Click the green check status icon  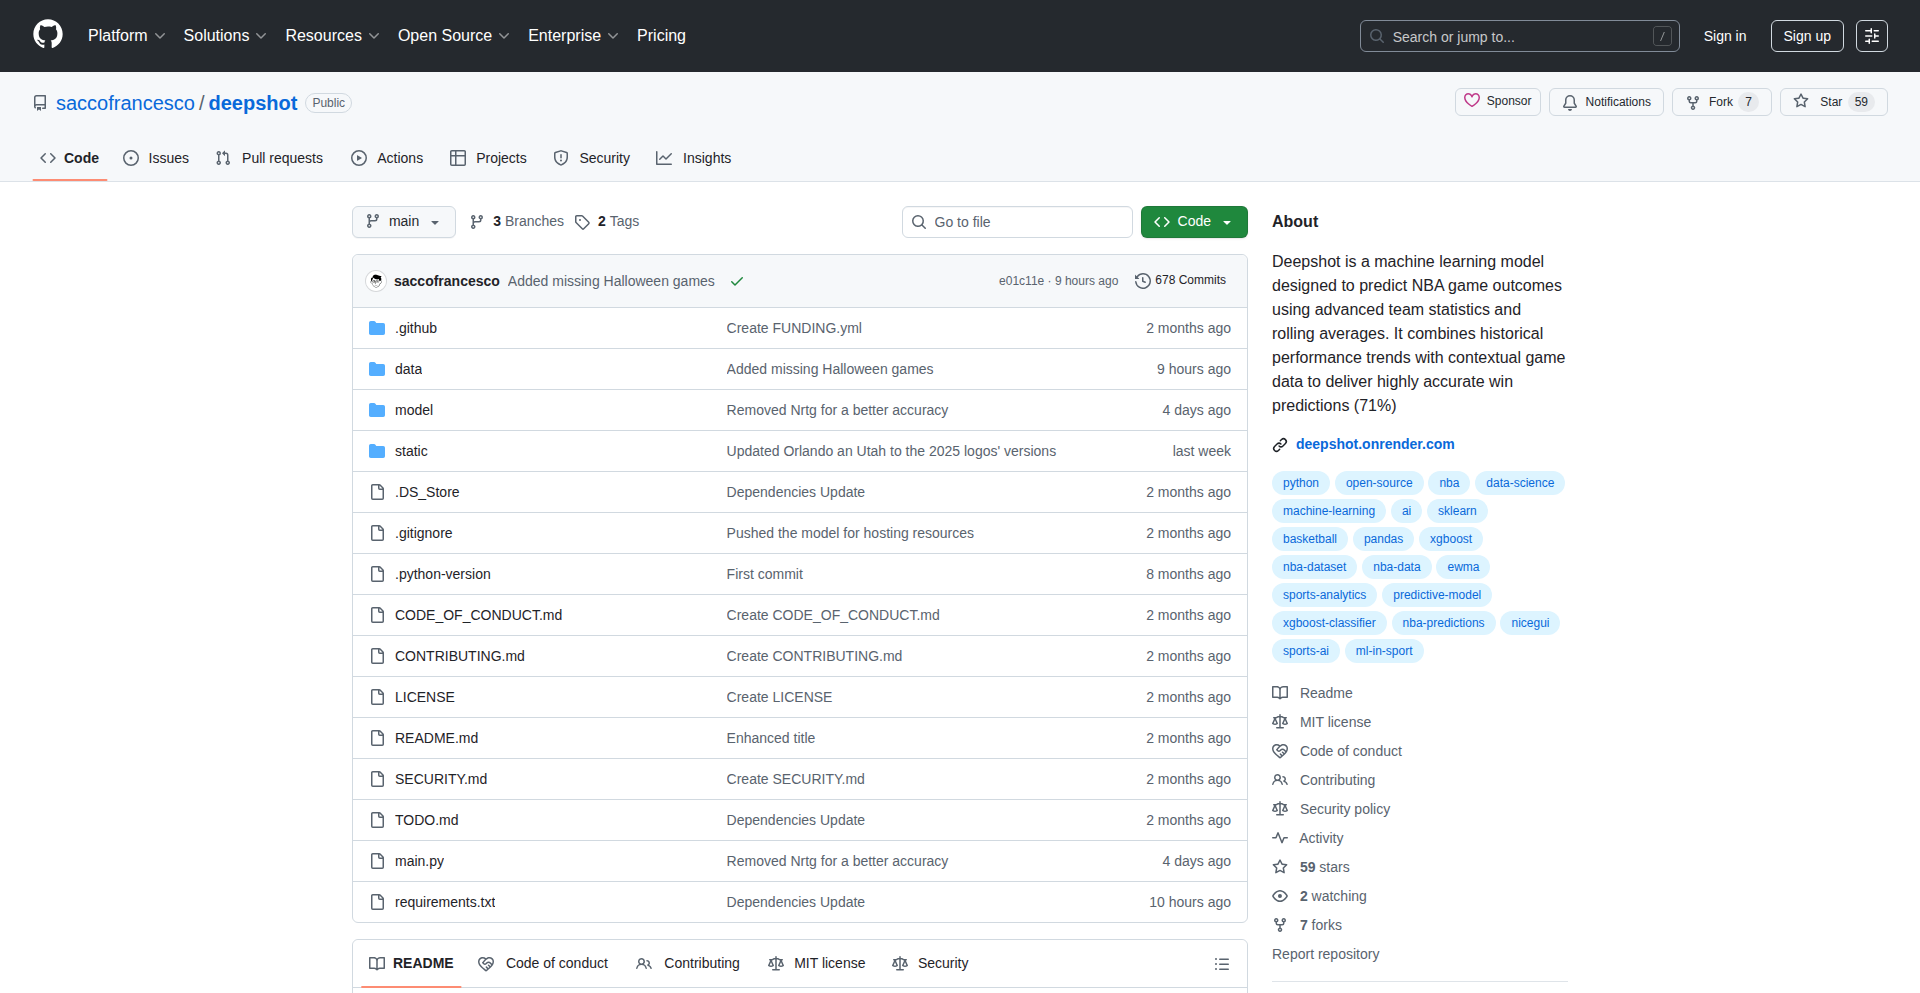click(737, 282)
